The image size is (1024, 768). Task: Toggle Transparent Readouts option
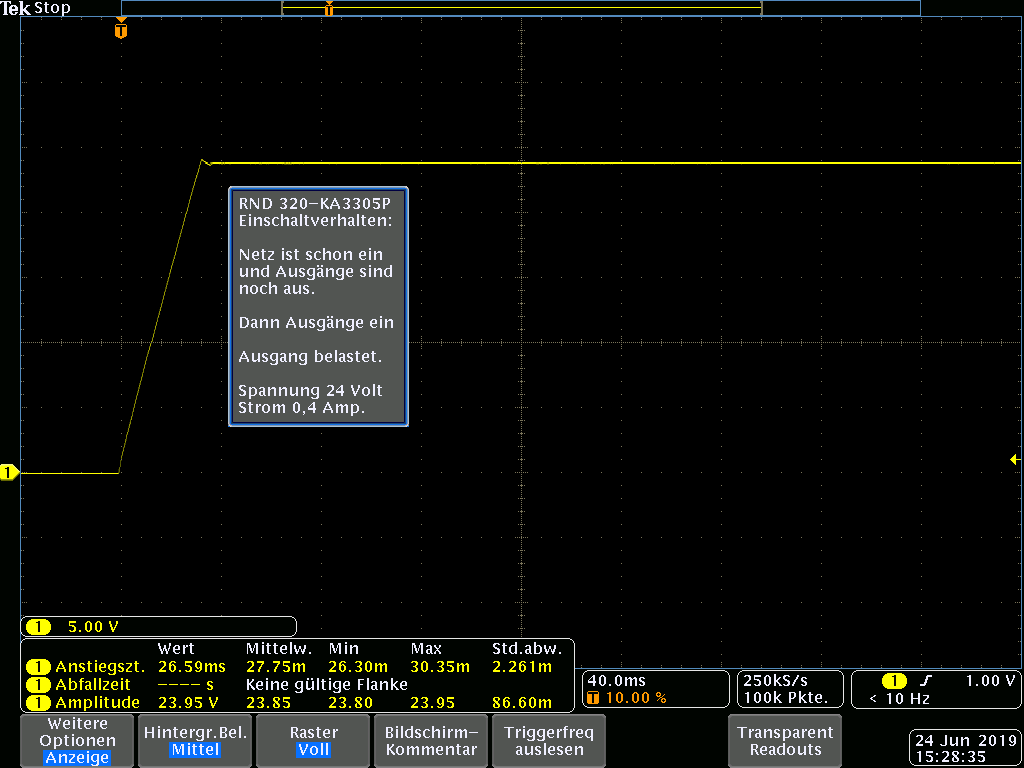(x=786, y=741)
